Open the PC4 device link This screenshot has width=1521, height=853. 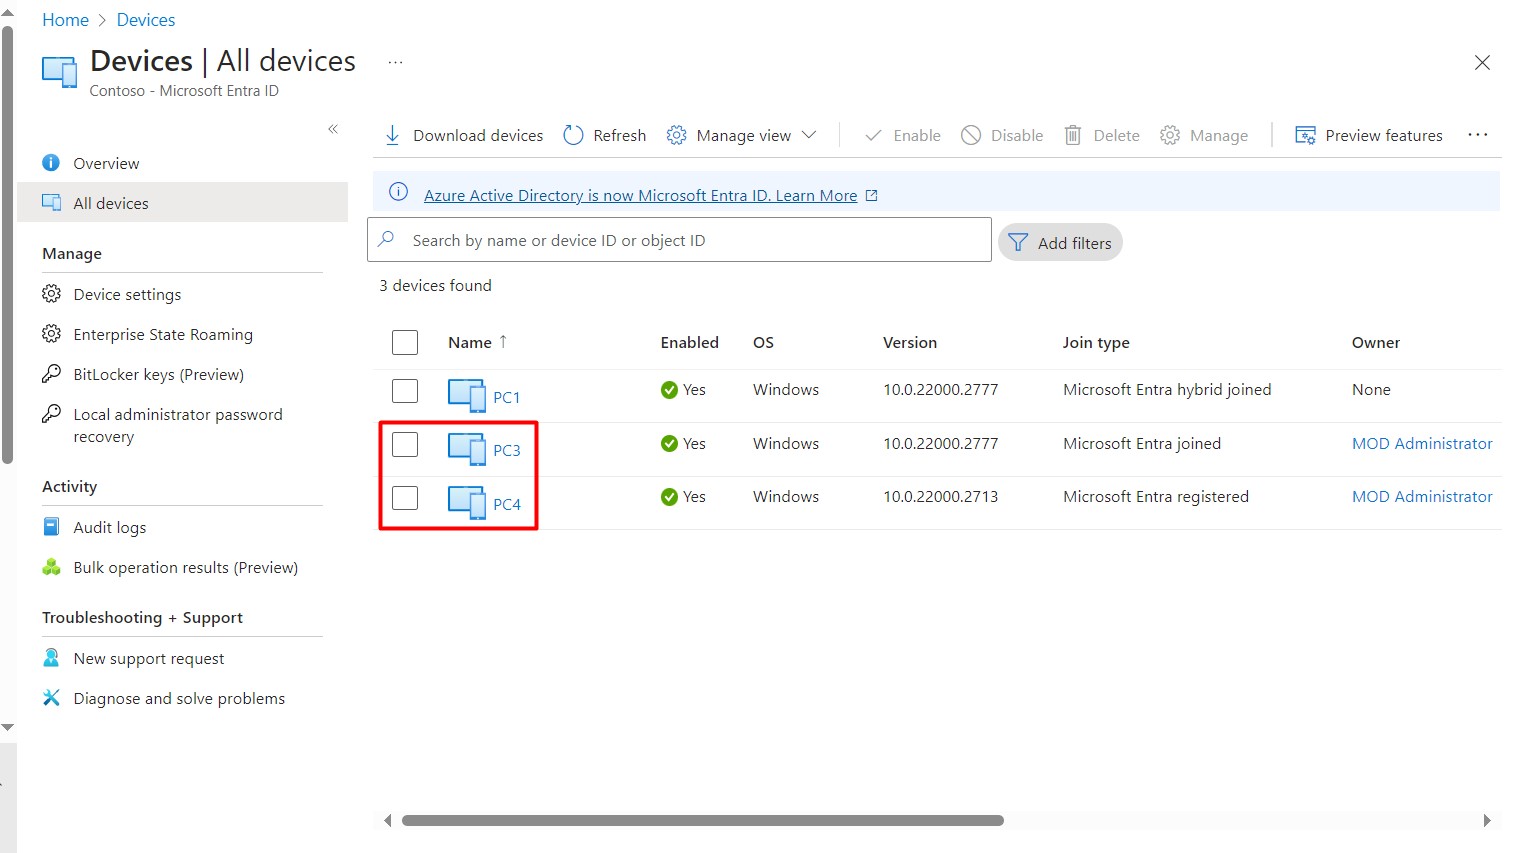(x=506, y=504)
